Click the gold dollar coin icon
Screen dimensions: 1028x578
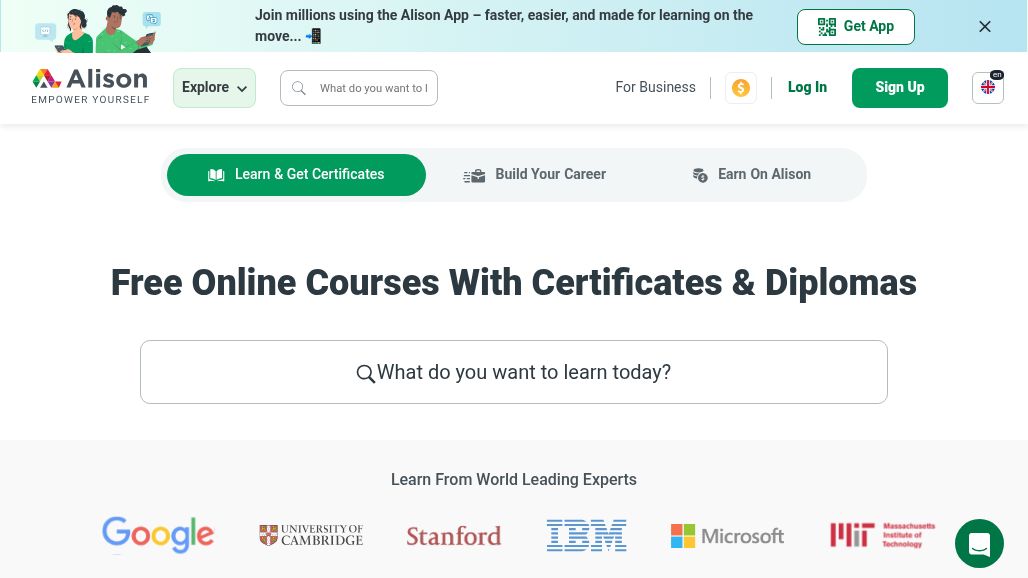tap(741, 88)
